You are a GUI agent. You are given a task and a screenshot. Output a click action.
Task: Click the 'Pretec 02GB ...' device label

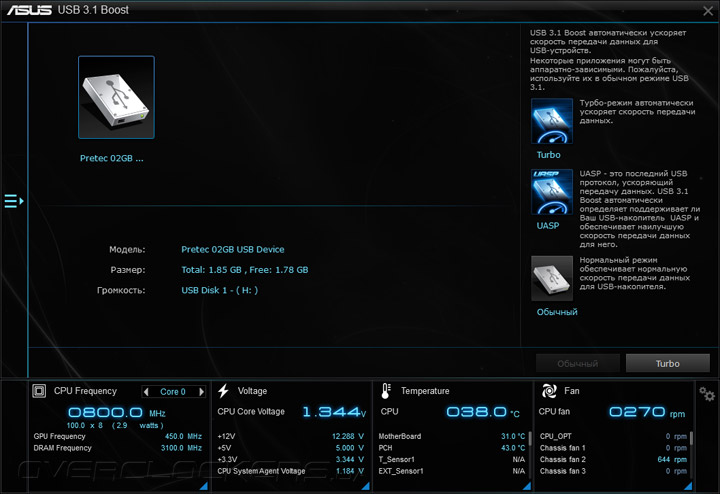[x=112, y=158]
